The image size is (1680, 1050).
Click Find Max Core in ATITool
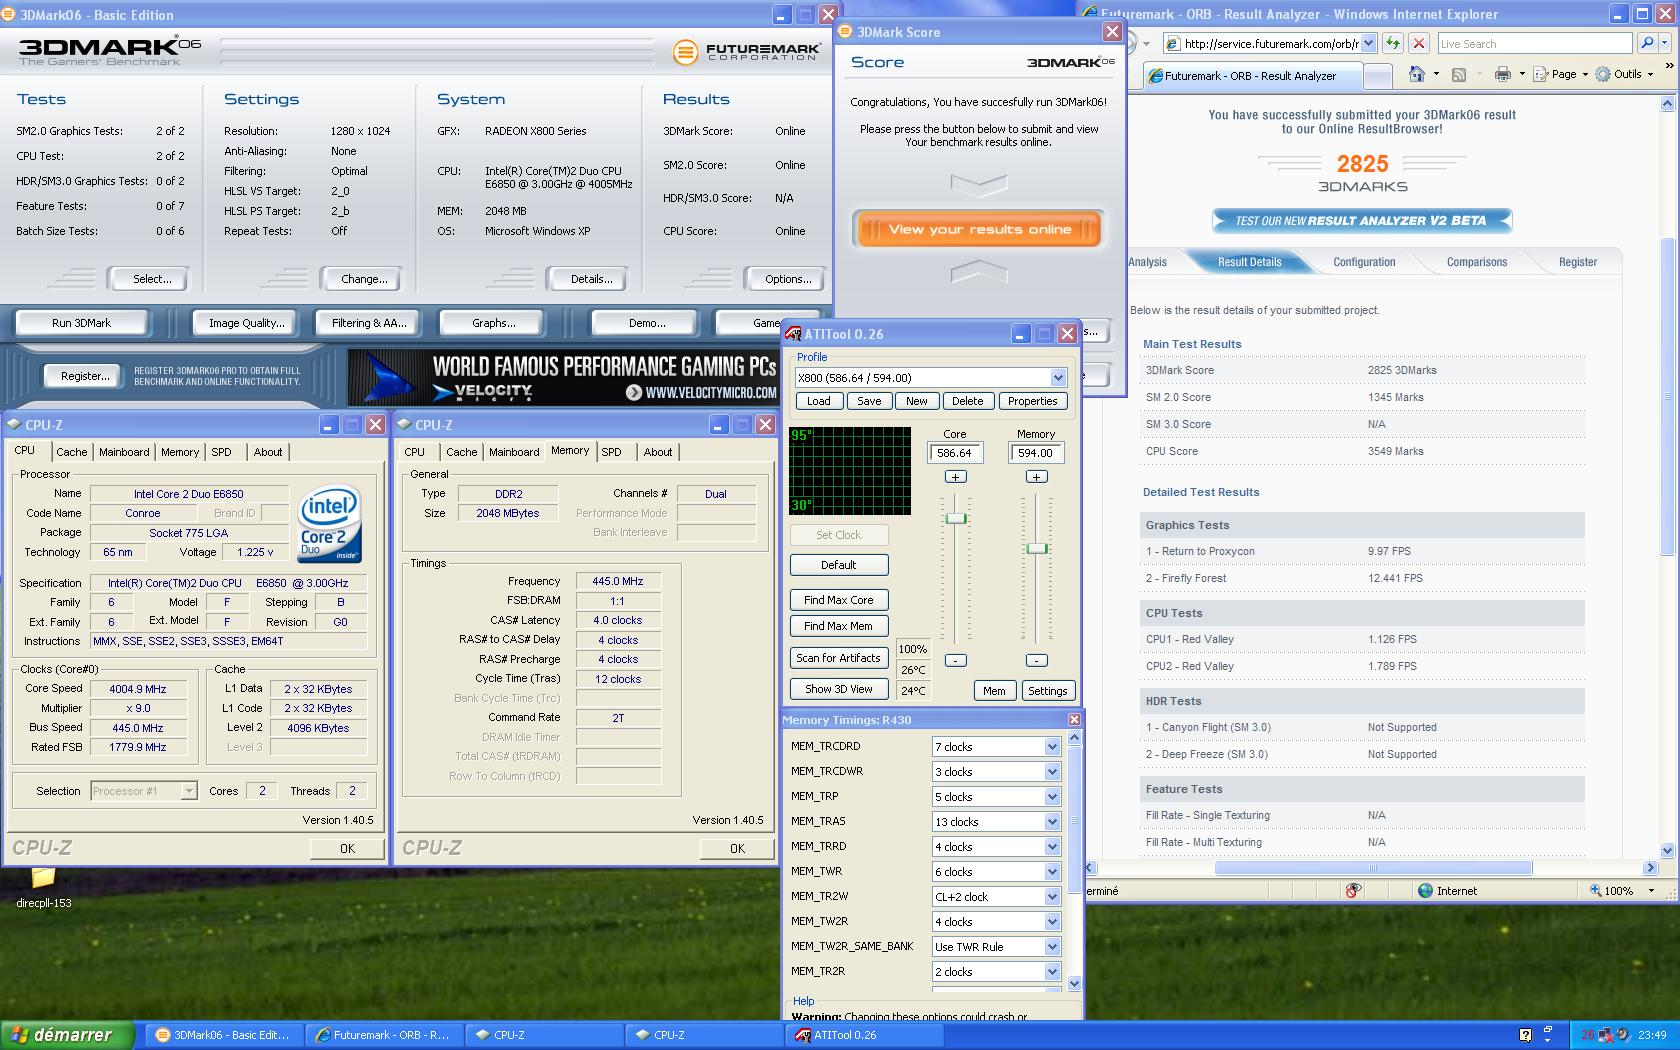point(839,600)
